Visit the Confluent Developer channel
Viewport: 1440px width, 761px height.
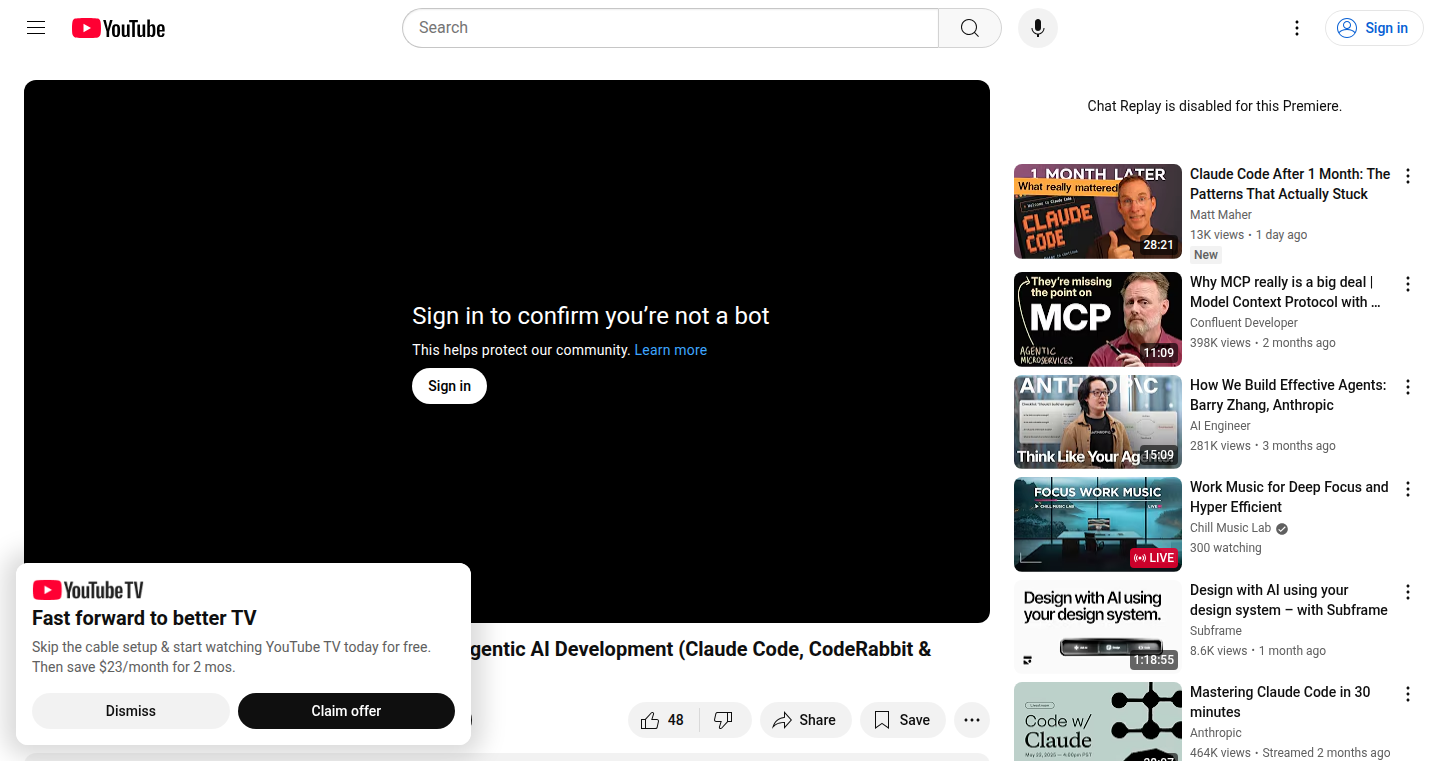pos(1244,323)
